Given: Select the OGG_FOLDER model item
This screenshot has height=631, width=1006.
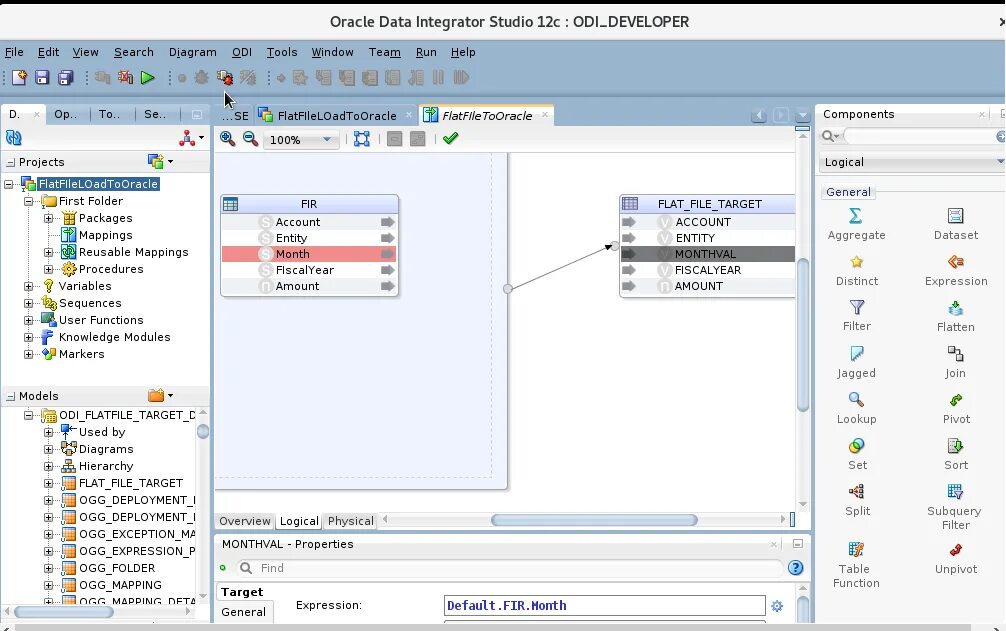Looking at the screenshot, I should click(117, 568).
